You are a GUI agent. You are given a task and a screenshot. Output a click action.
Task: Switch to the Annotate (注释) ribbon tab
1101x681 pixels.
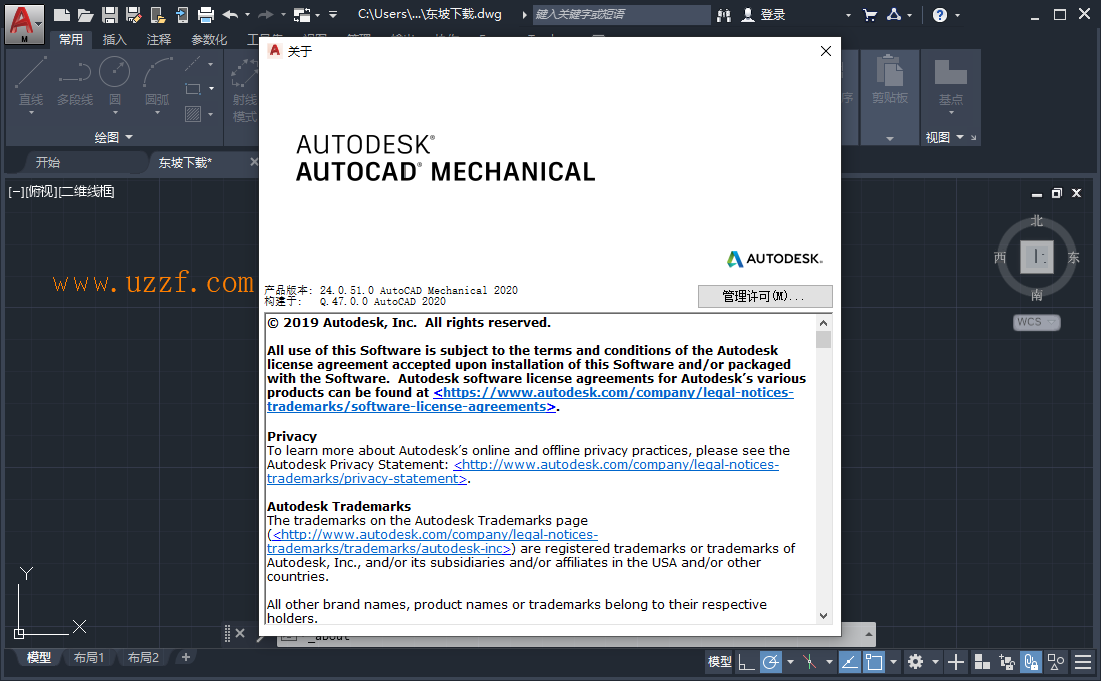pos(159,39)
